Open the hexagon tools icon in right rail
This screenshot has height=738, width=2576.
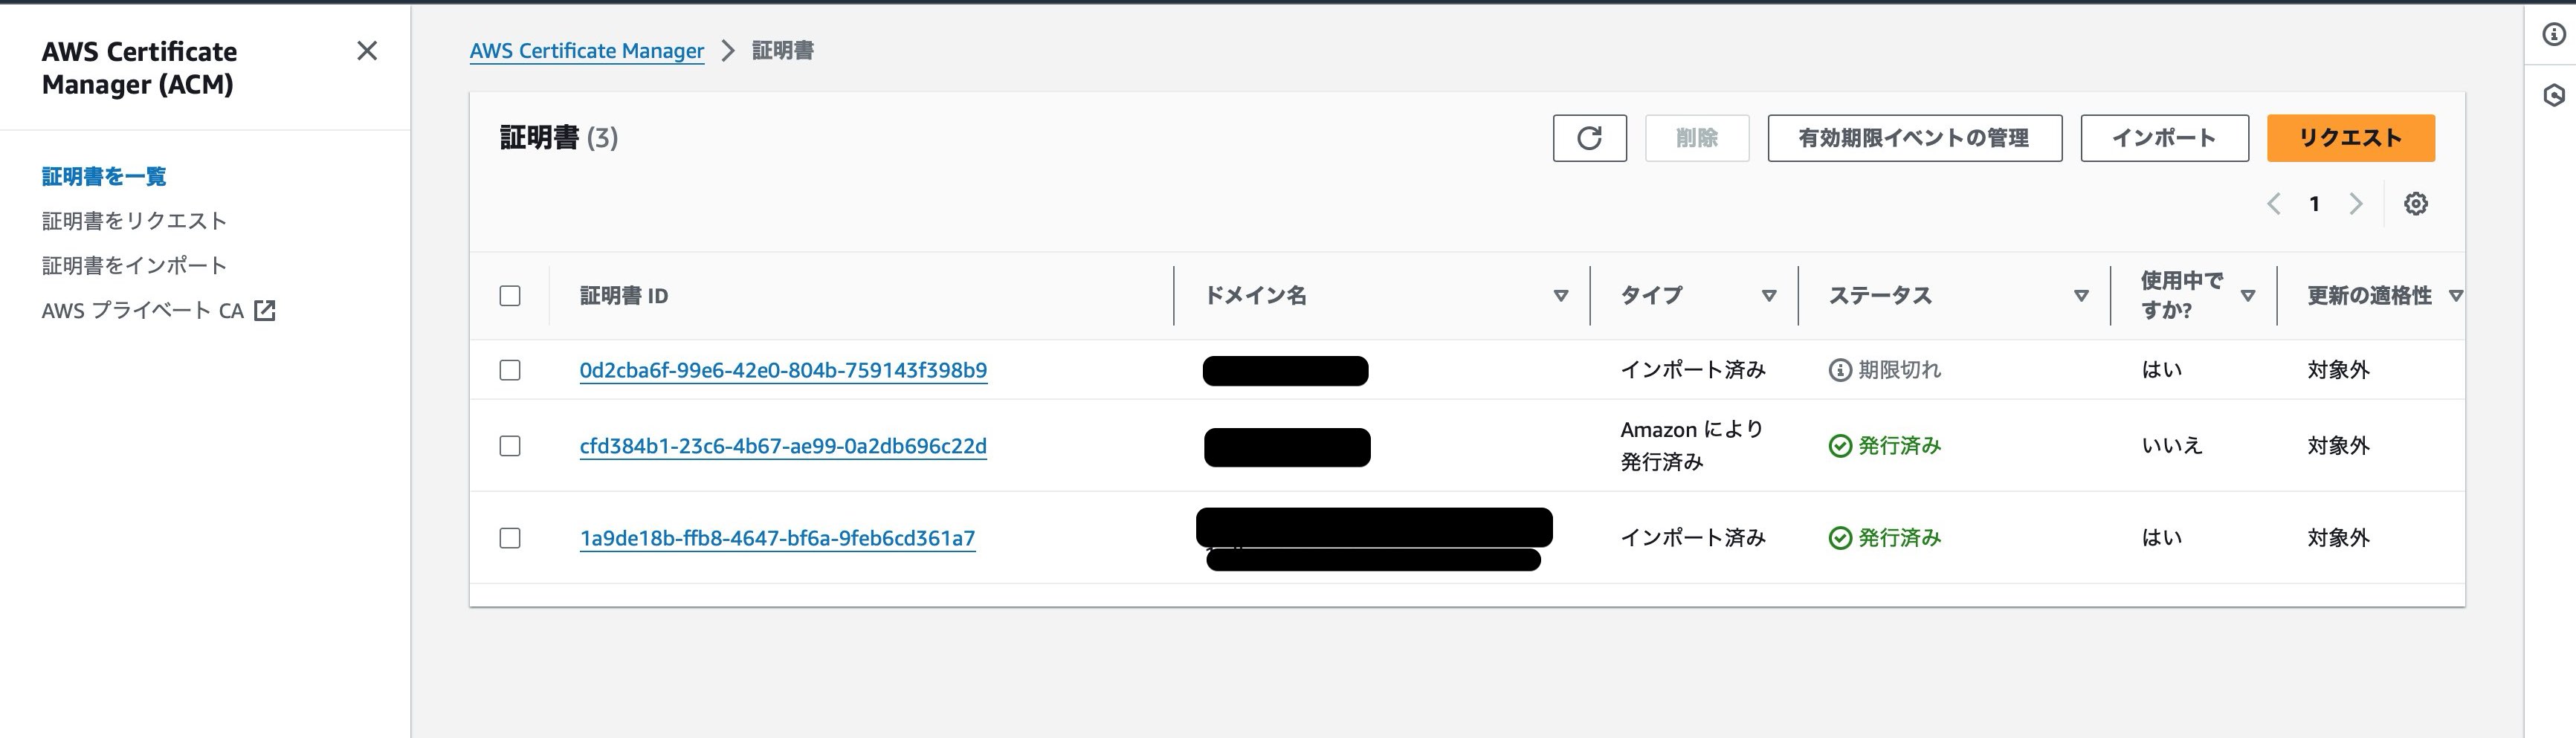click(2554, 95)
